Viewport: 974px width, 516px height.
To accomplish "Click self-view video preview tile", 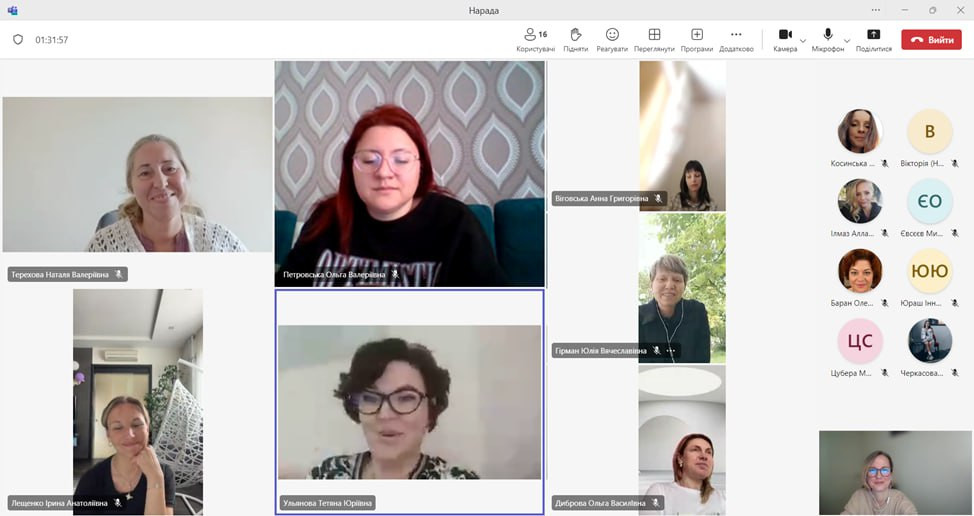I will 895,473.
